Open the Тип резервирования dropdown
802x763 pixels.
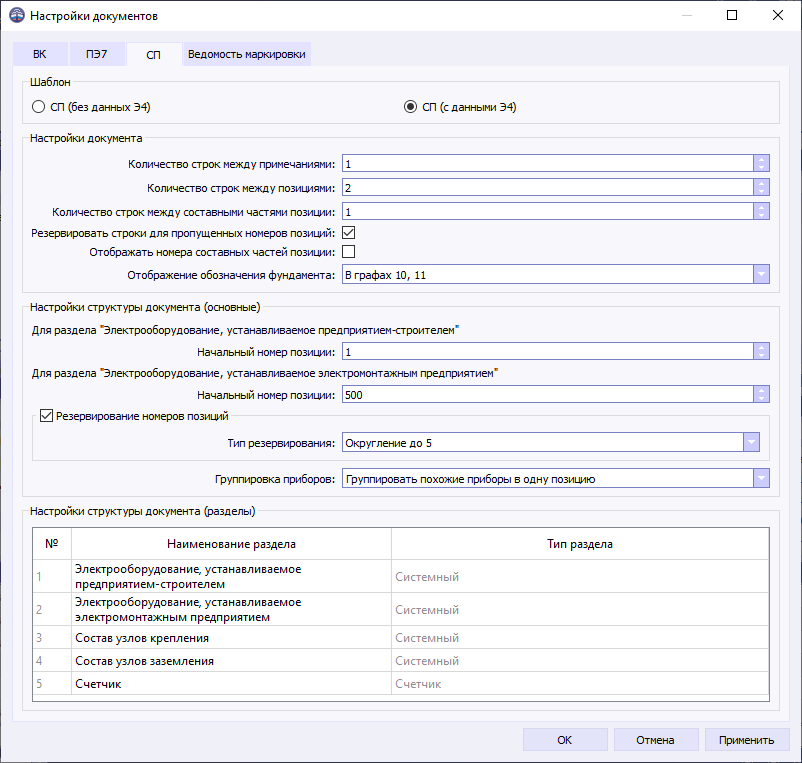click(x=751, y=442)
